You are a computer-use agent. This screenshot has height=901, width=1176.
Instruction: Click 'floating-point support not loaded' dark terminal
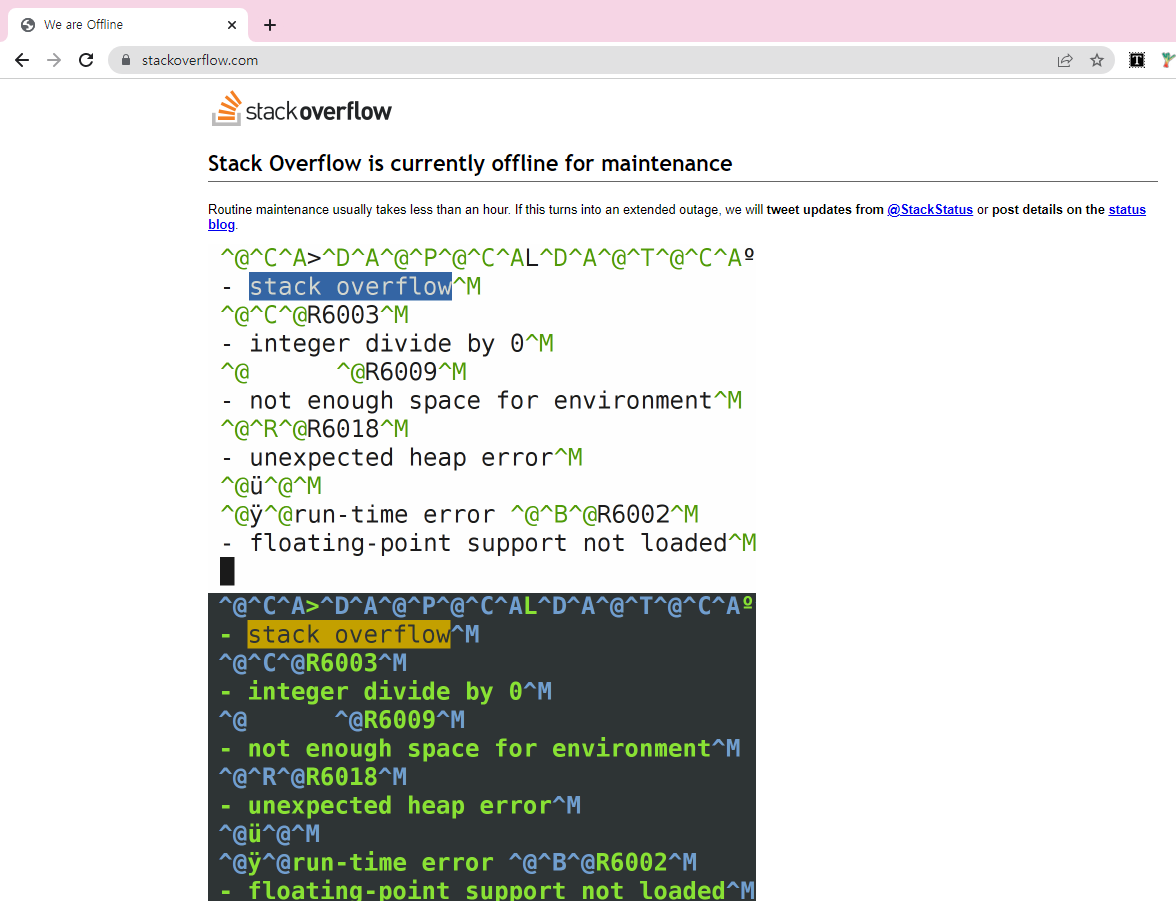click(487, 890)
